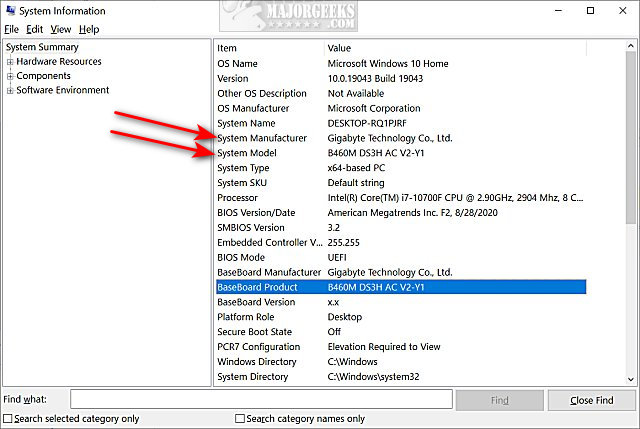
Task: Select the Processor row
Action: pyautogui.click(x=401, y=198)
